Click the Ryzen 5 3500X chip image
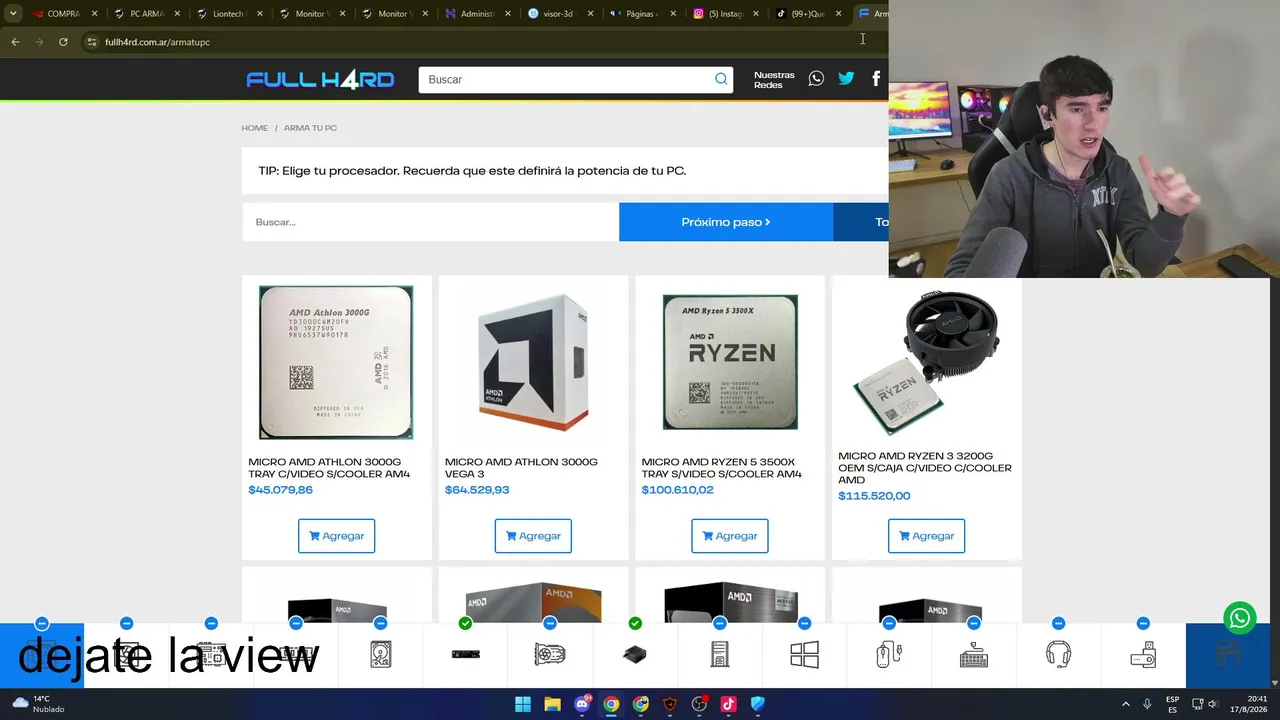The image size is (1280, 720). coord(730,362)
